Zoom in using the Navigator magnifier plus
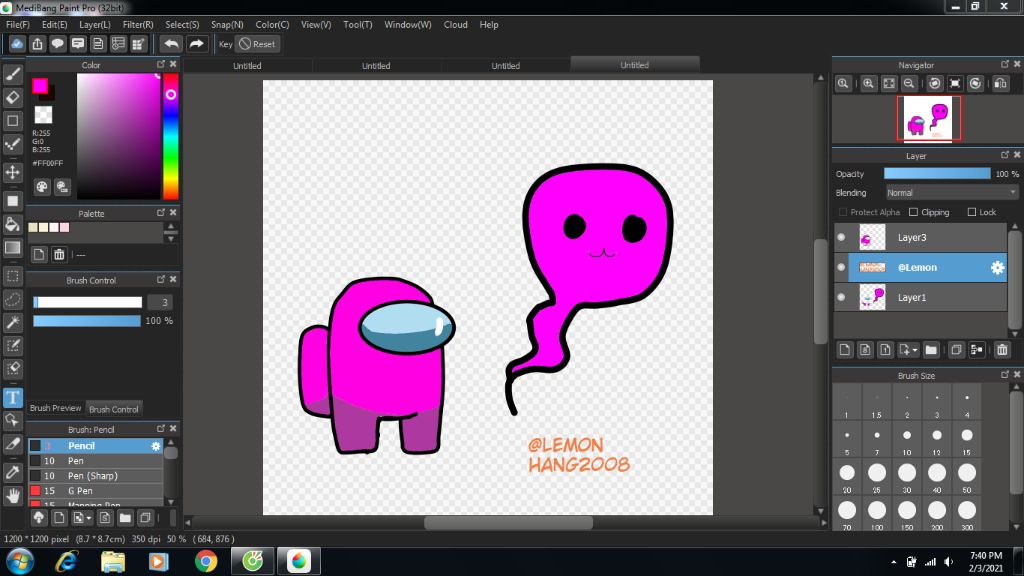The image size is (1024, 576). pyautogui.click(x=868, y=84)
